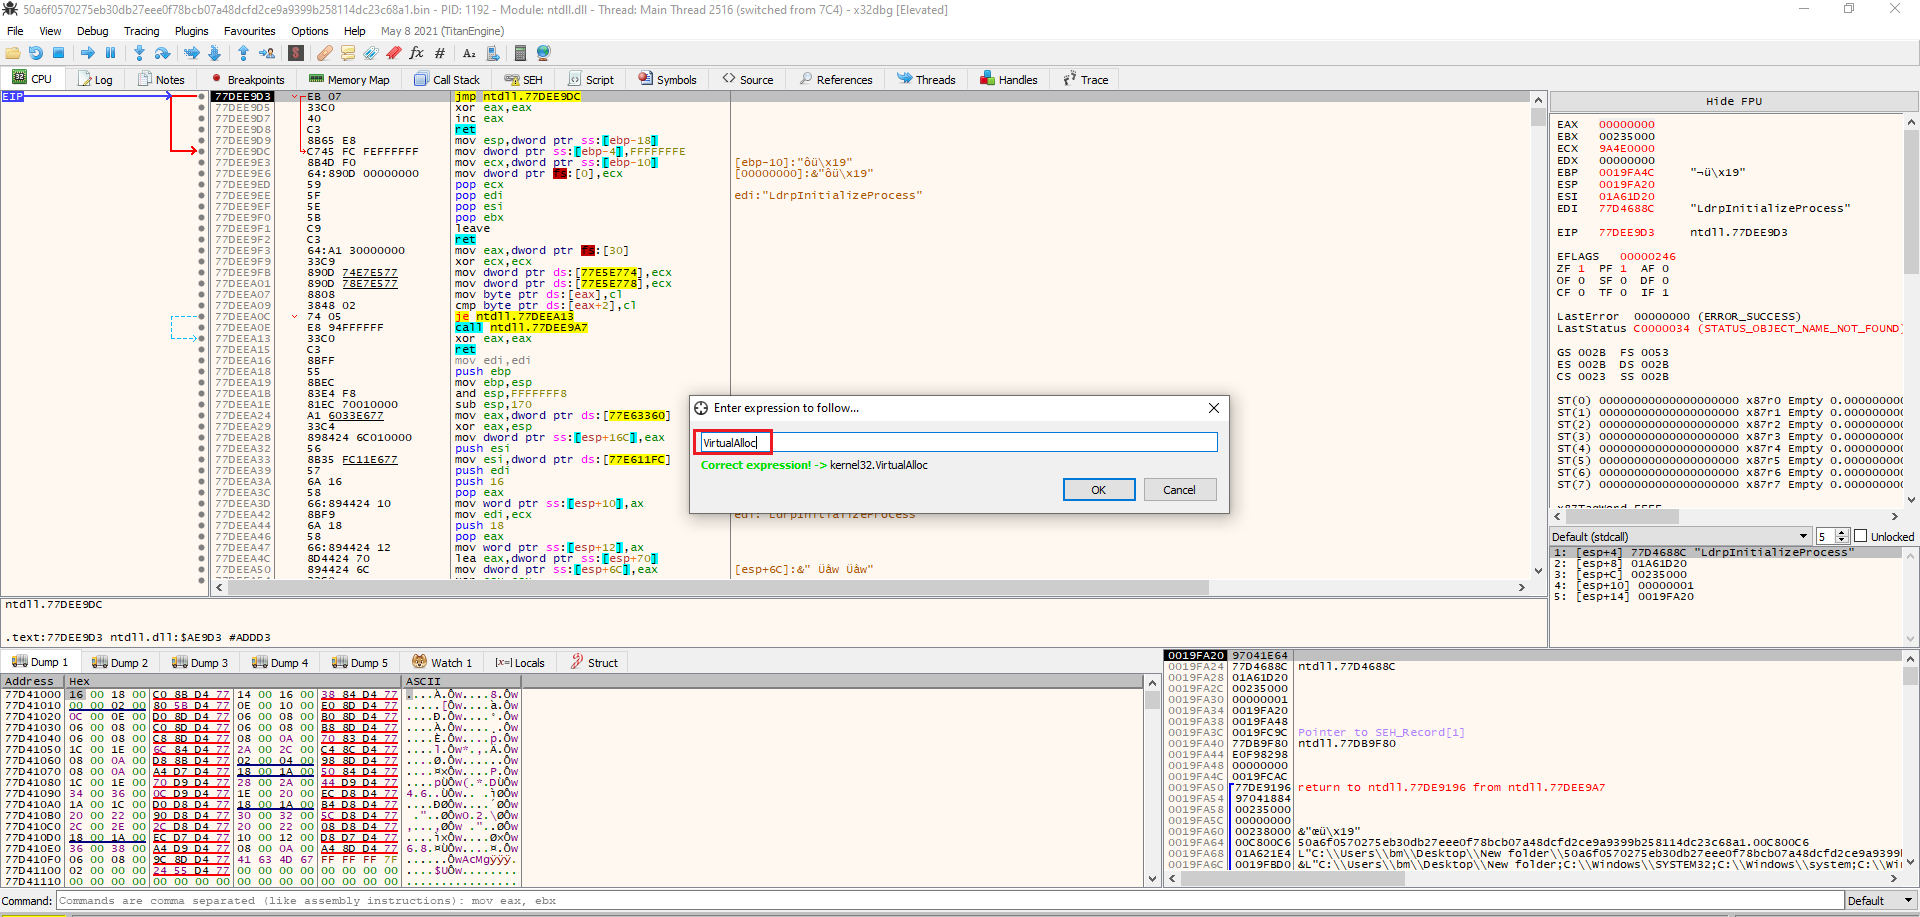The width and height of the screenshot is (1920, 917).
Task: Switch to the Memory Map tab
Action: [349, 79]
